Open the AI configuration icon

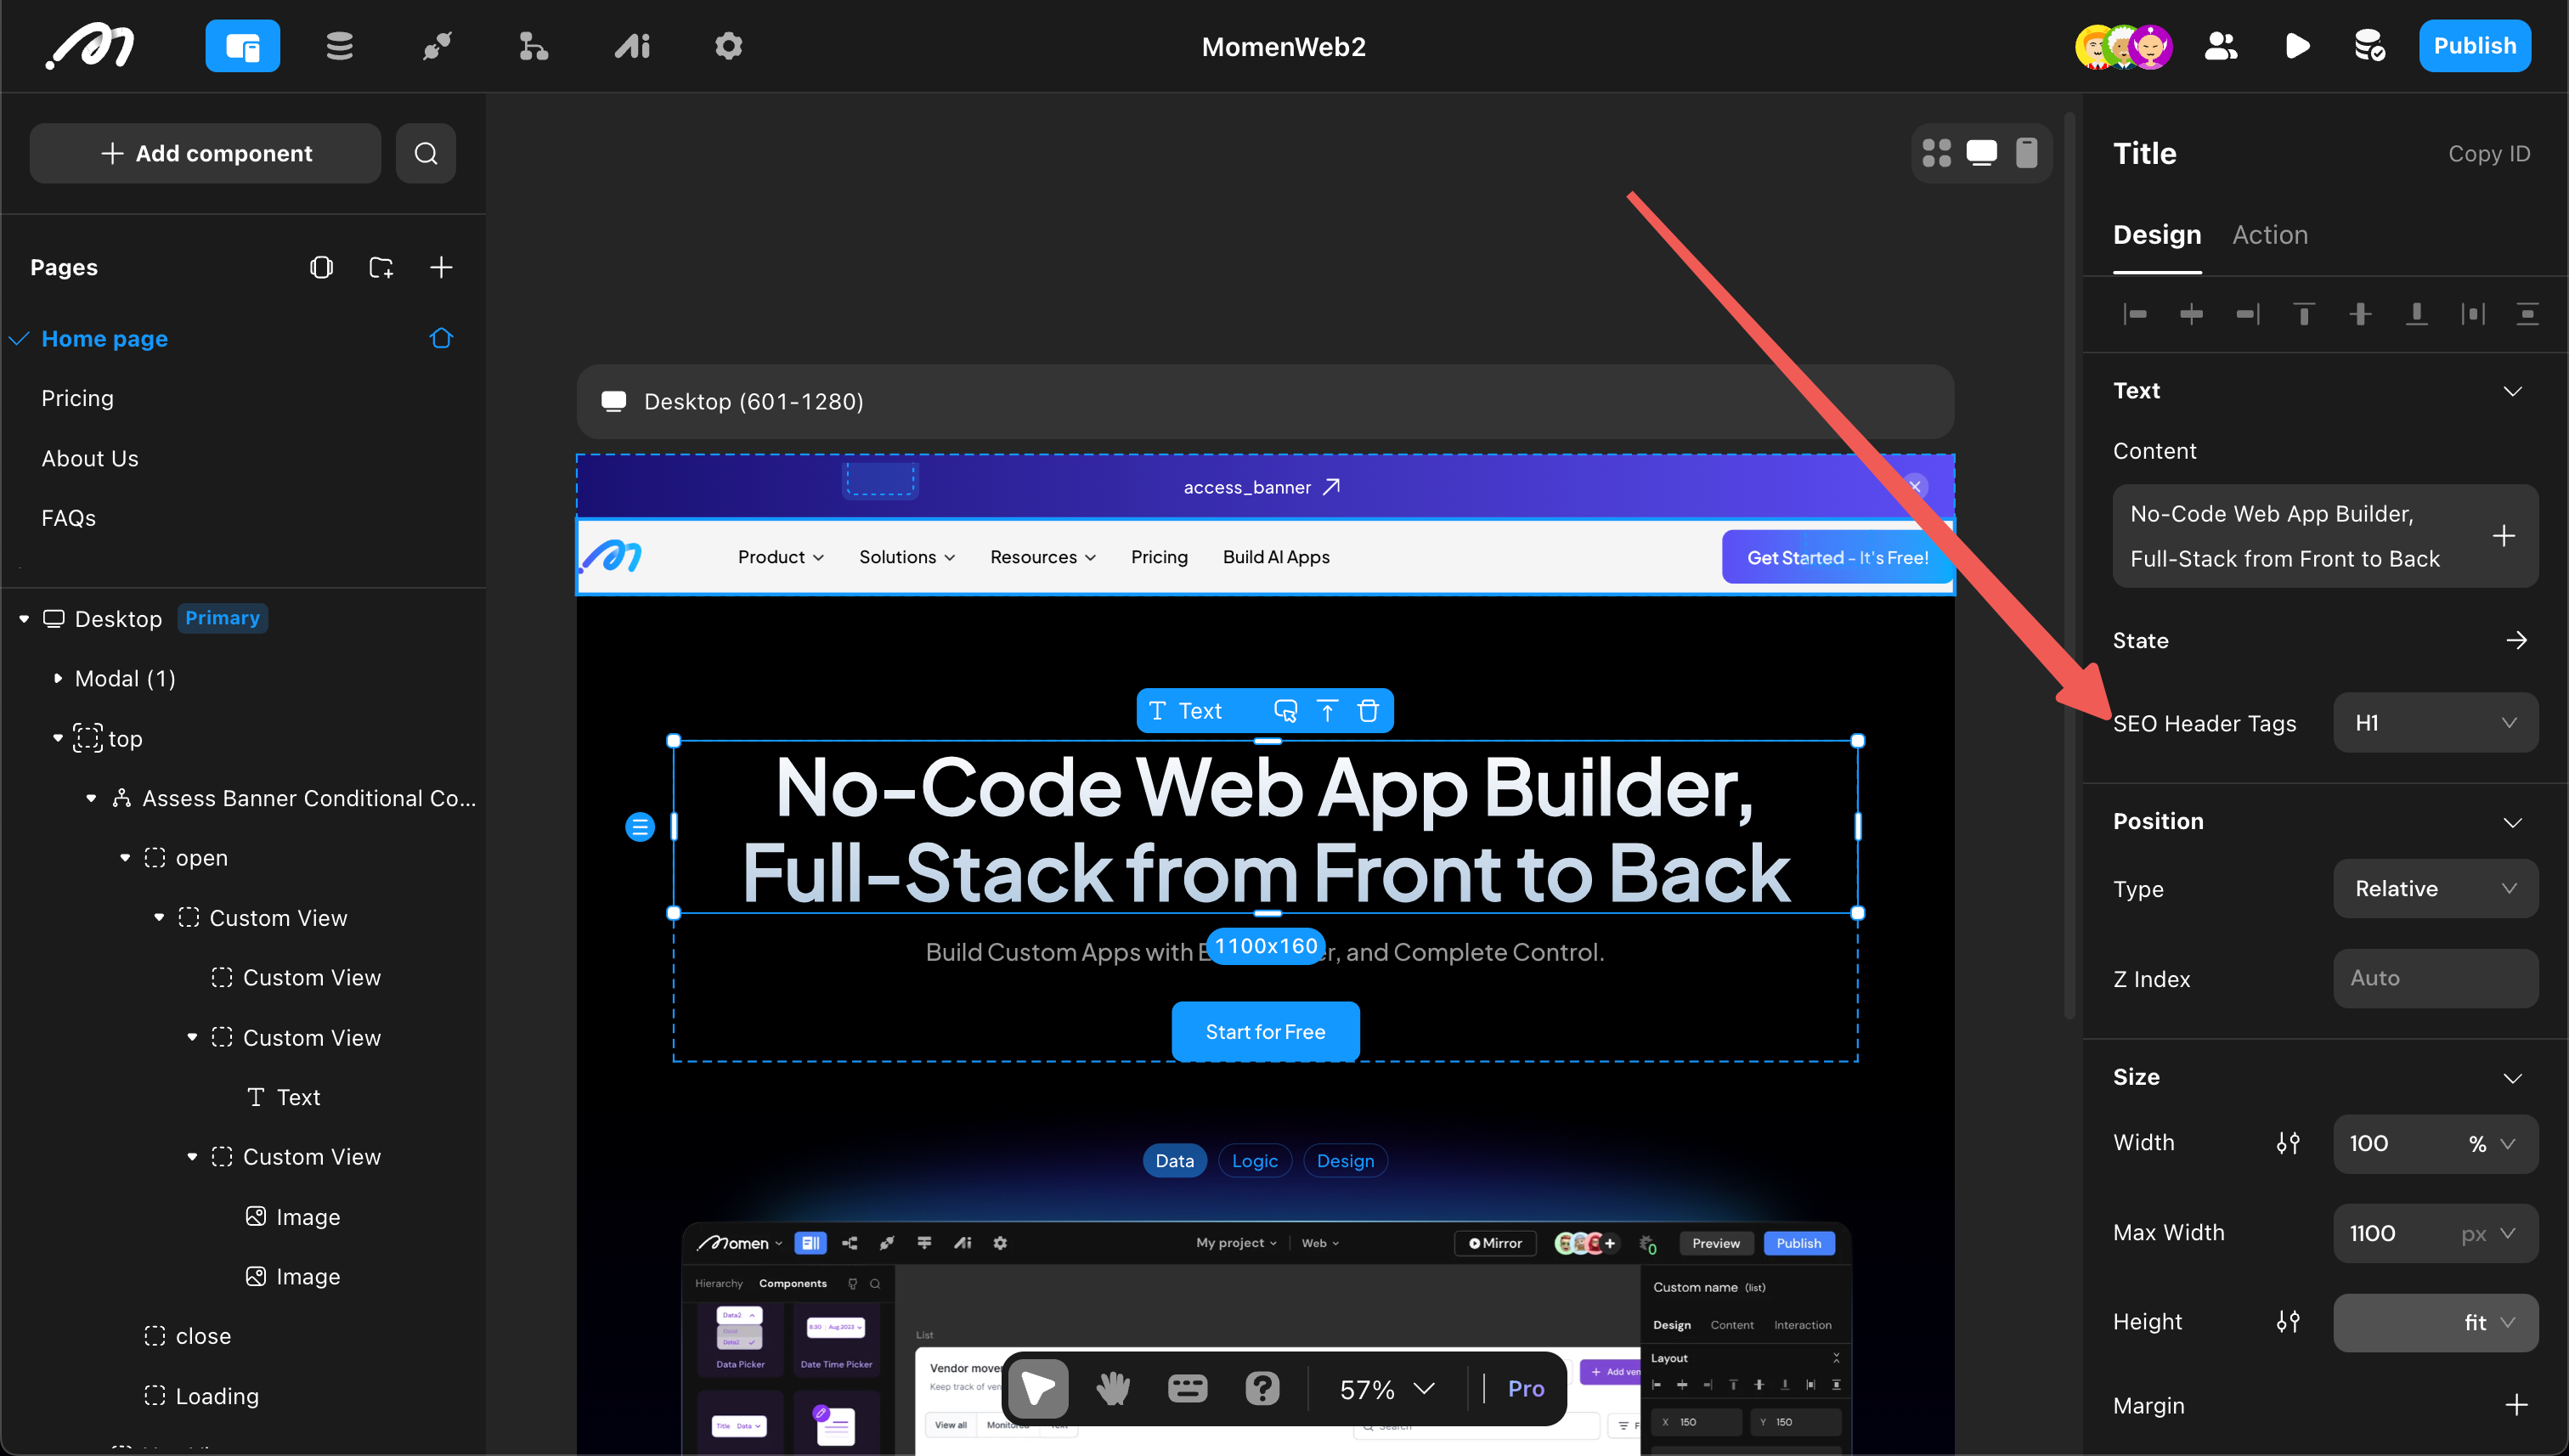632,46
